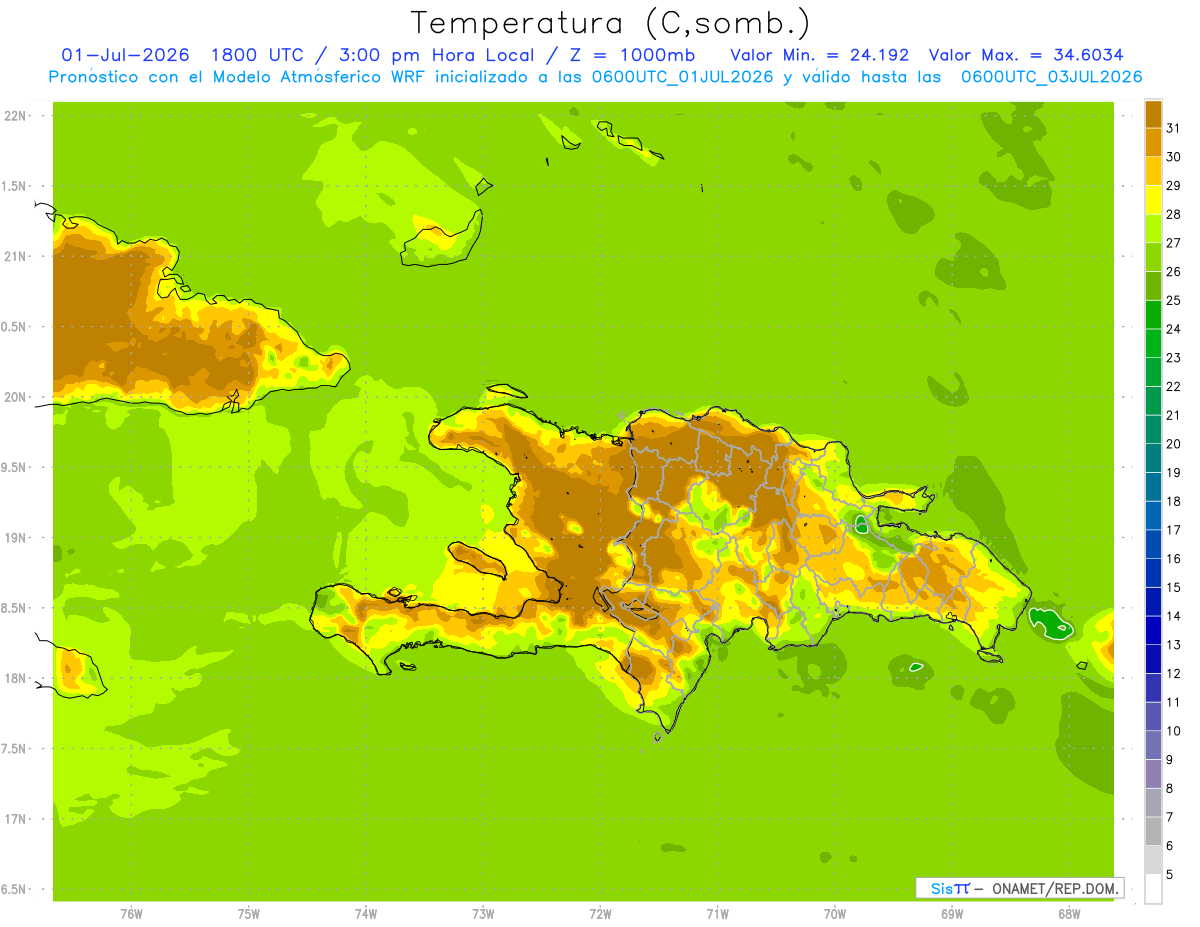Image resolution: width=1200 pixels, height=927 pixels.
Task: Click the '73W' longitude label
Action: (483, 914)
